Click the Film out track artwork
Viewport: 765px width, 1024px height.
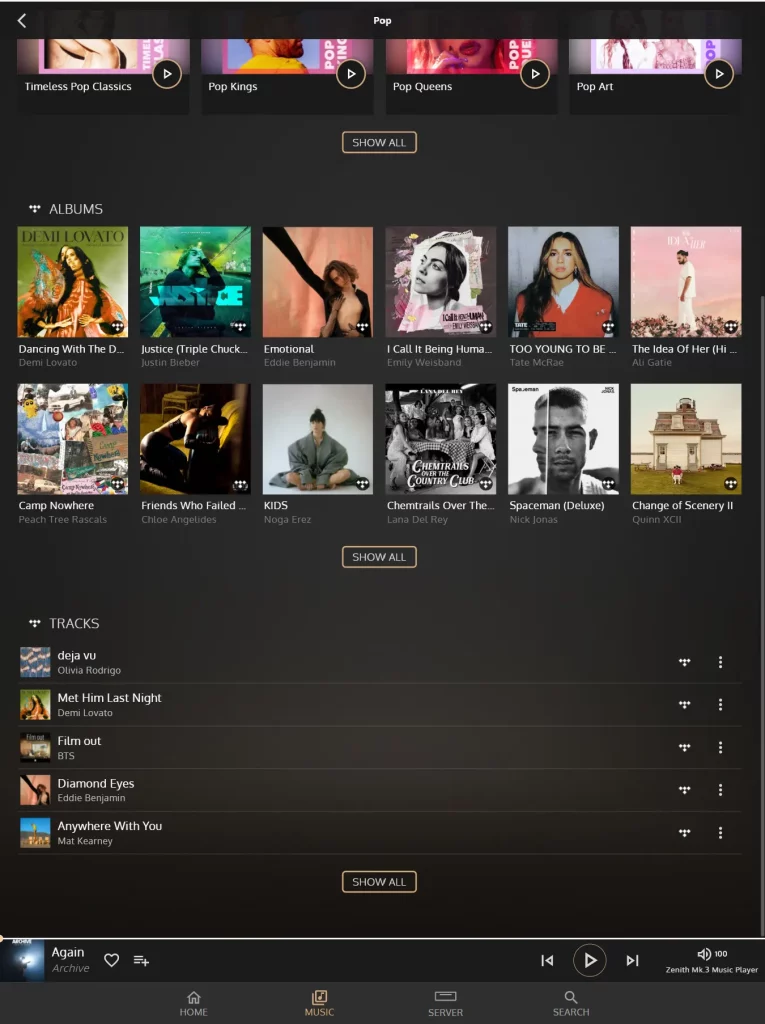pyautogui.click(x=35, y=747)
